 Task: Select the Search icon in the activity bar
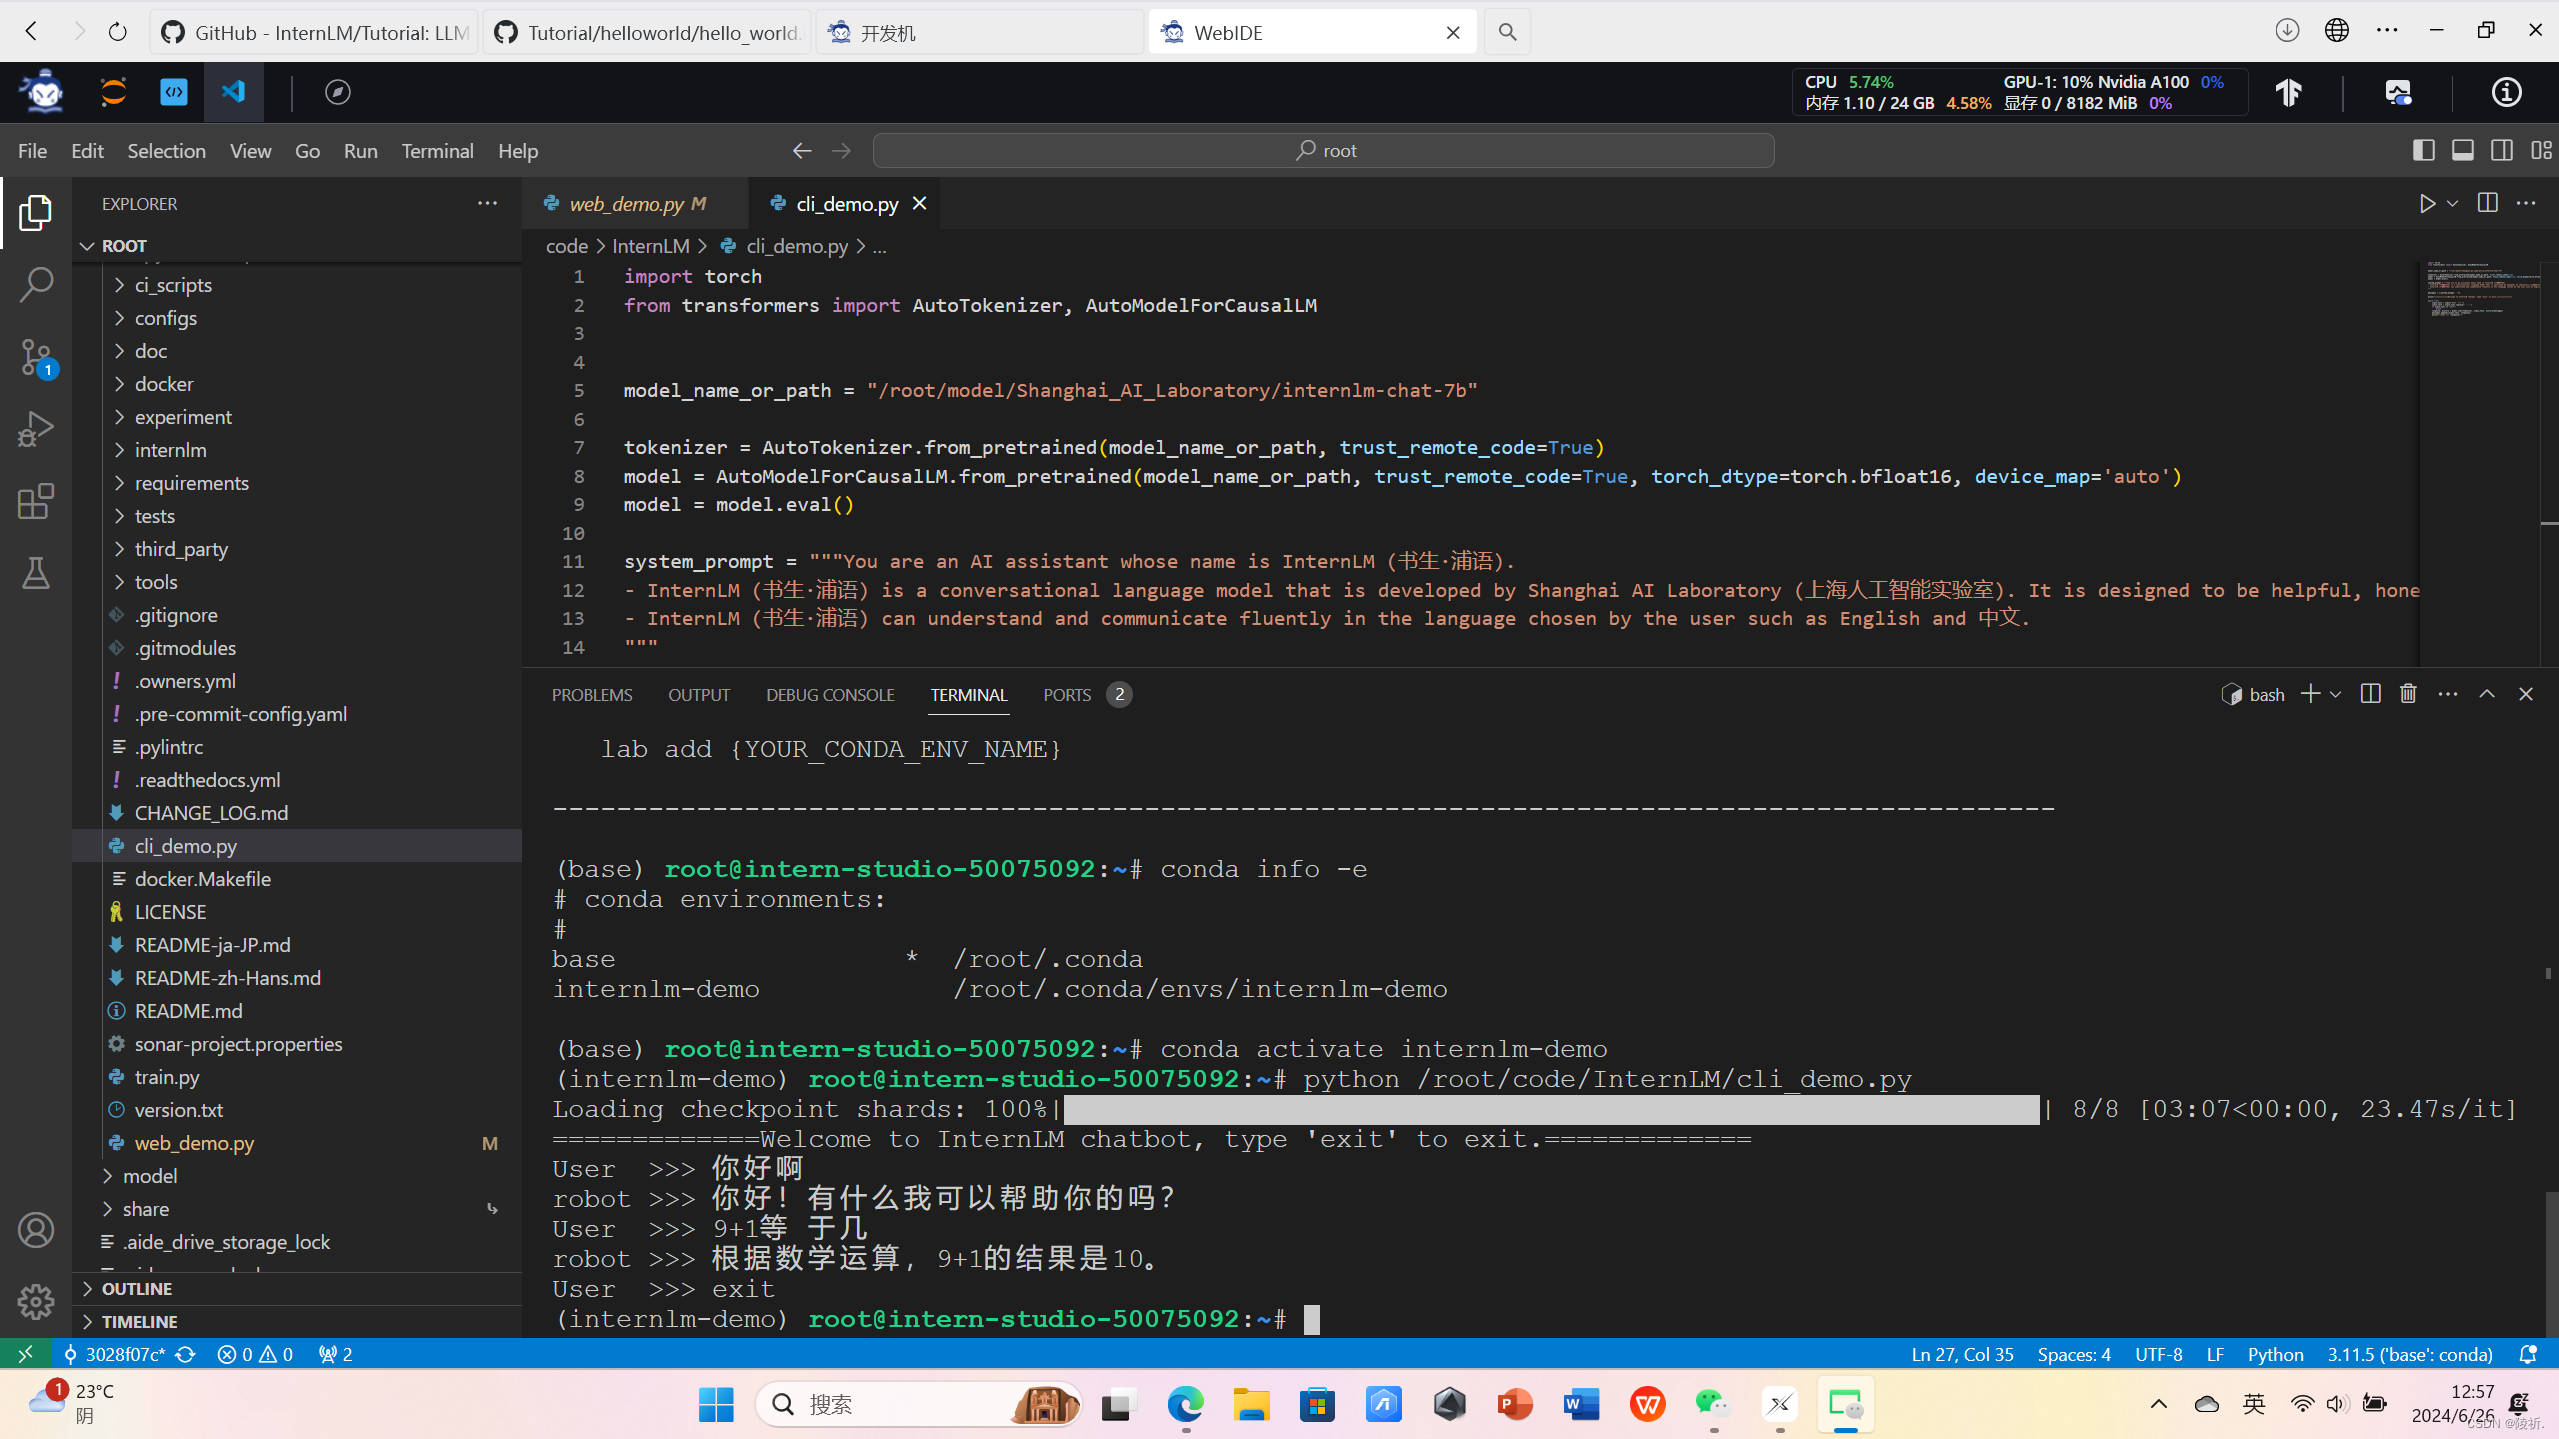point(36,284)
